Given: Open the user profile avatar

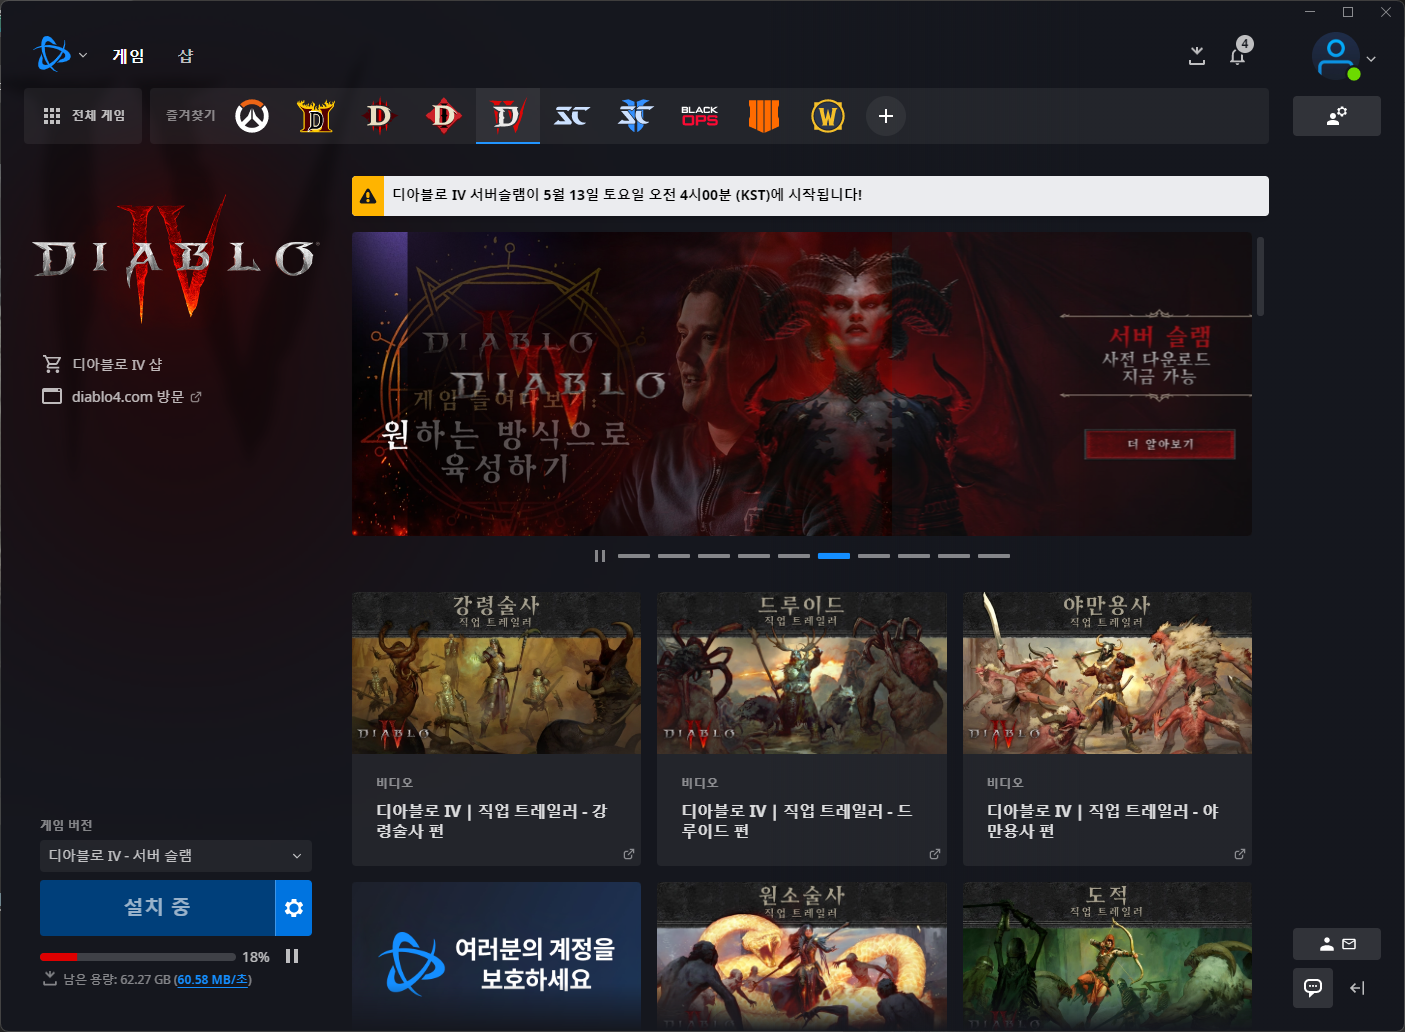Looking at the screenshot, I should tap(1336, 56).
